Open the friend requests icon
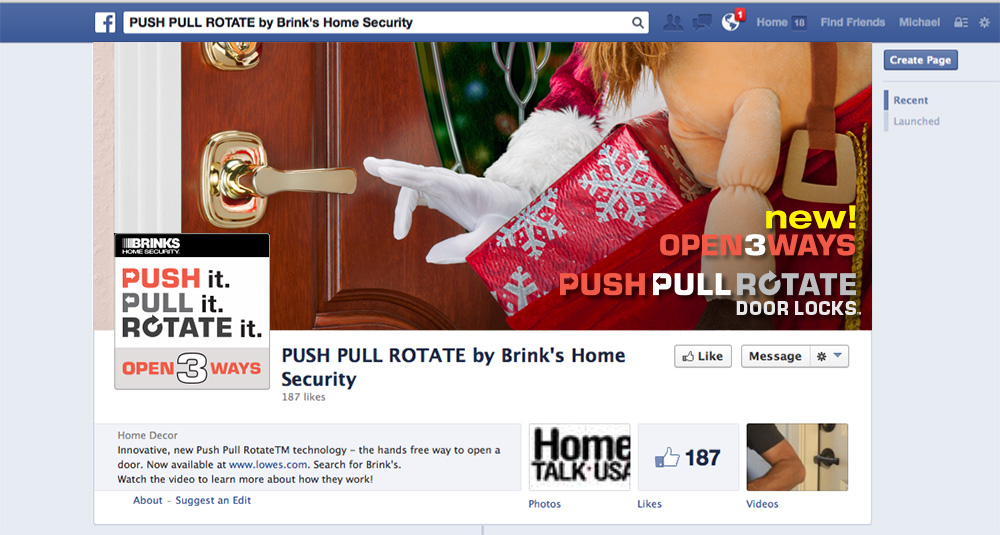The height and width of the screenshot is (535, 1000). pos(673,22)
